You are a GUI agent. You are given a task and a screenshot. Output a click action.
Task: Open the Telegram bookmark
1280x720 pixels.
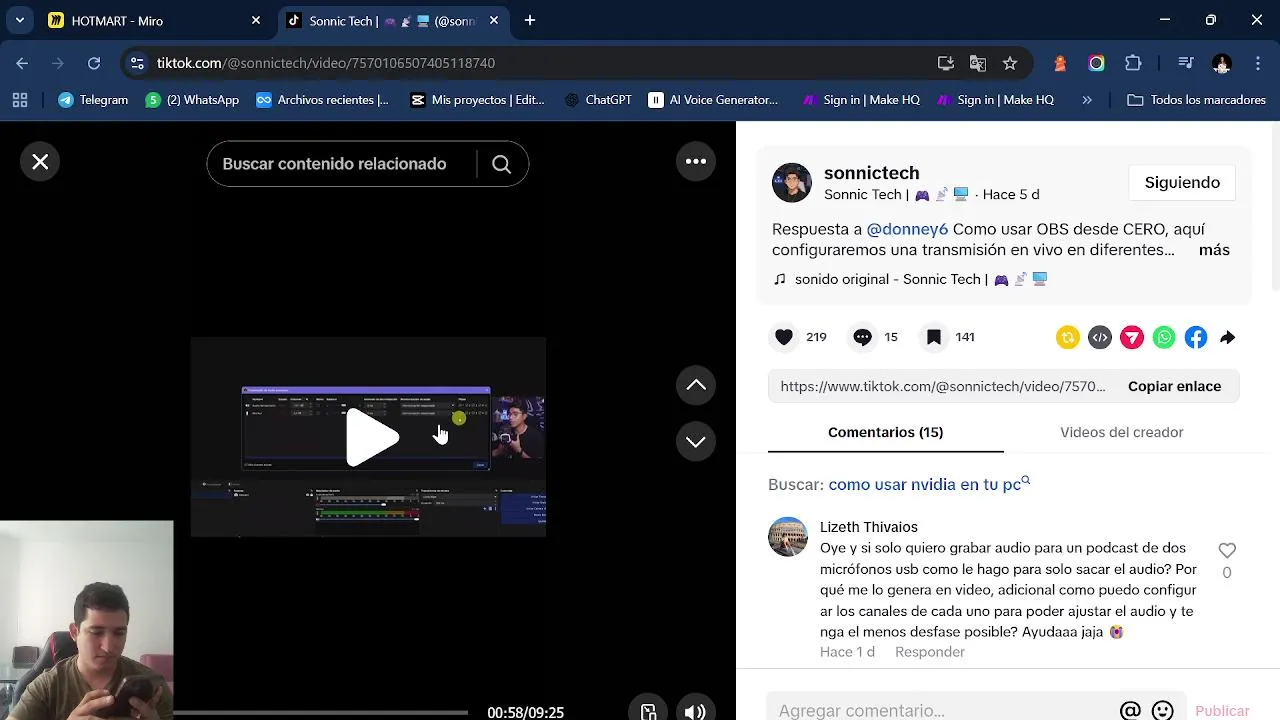93,100
